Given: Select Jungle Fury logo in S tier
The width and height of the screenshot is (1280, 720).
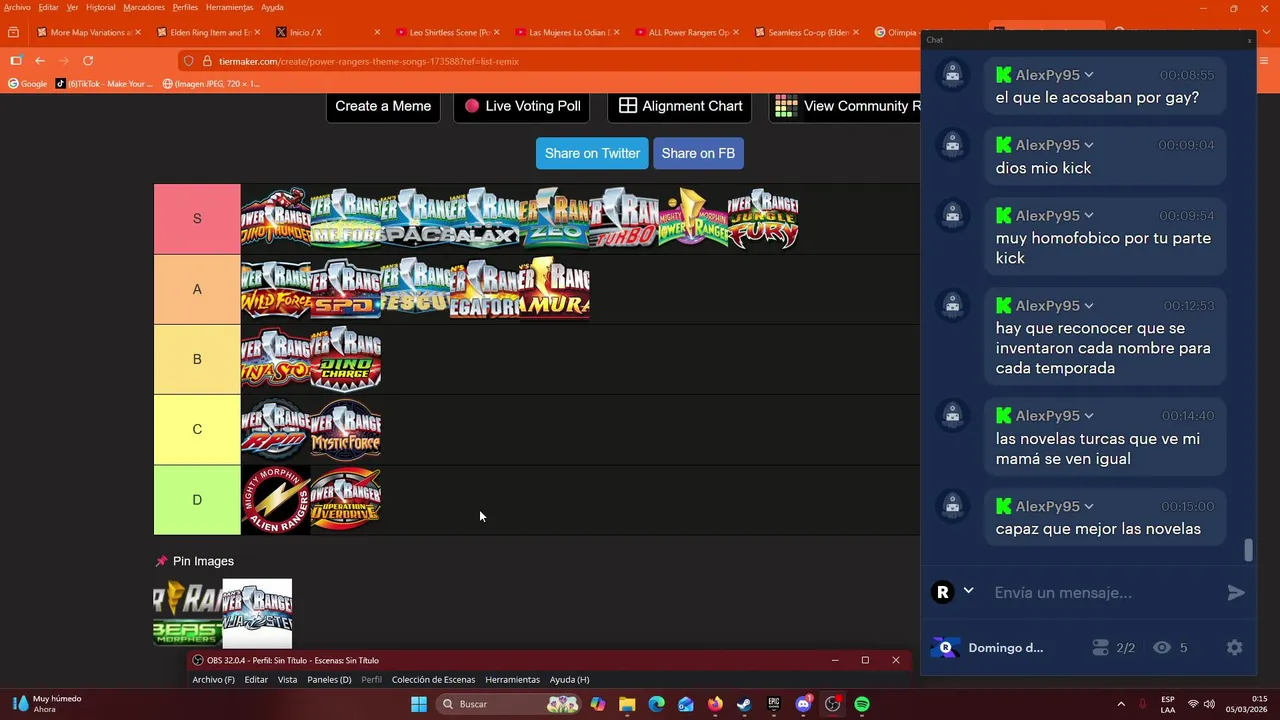Looking at the screenshot, I should [763, 219].
